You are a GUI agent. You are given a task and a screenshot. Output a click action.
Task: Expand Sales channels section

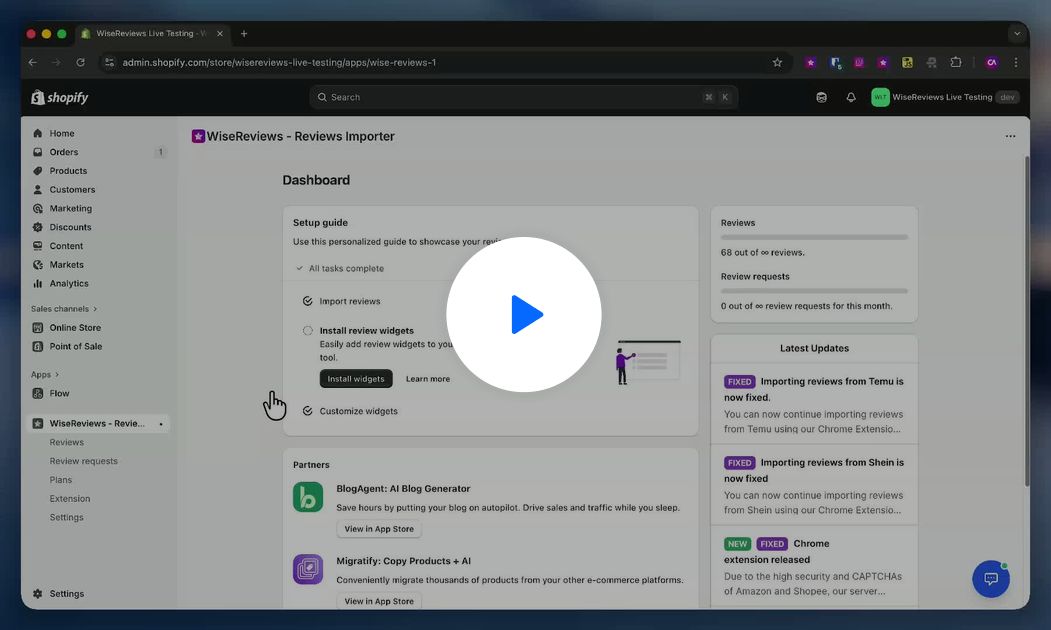pos(64,309)
